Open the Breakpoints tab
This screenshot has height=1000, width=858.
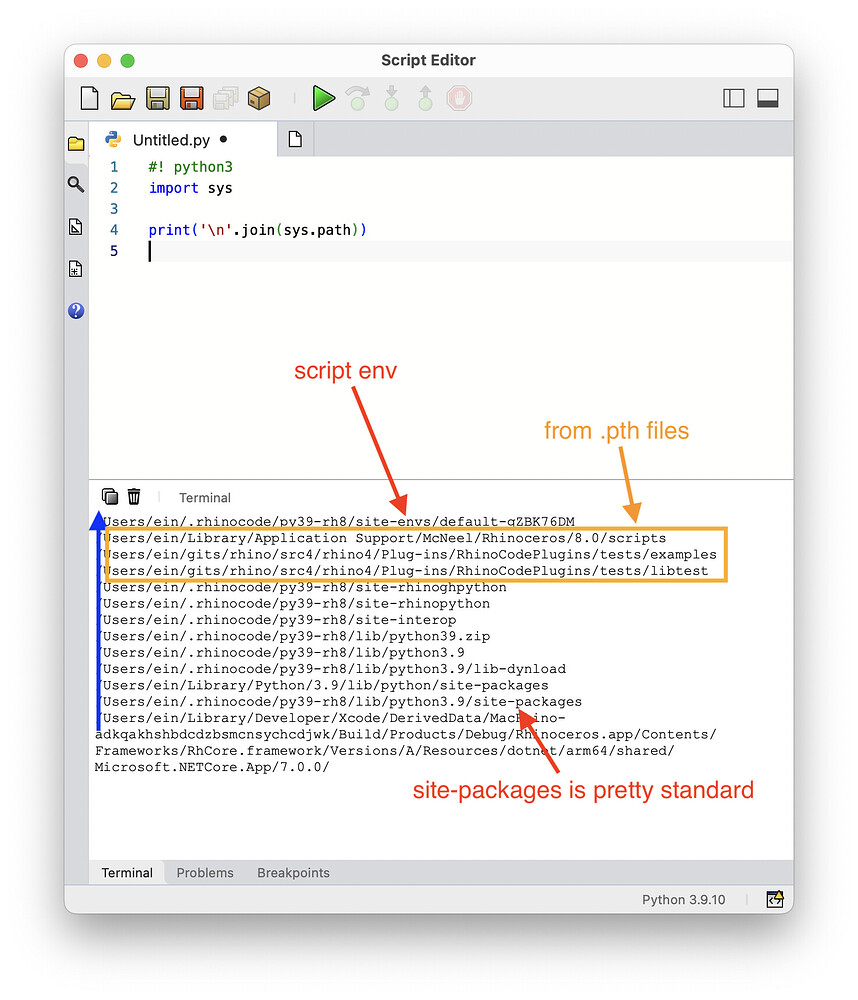(x=293, y=872)
